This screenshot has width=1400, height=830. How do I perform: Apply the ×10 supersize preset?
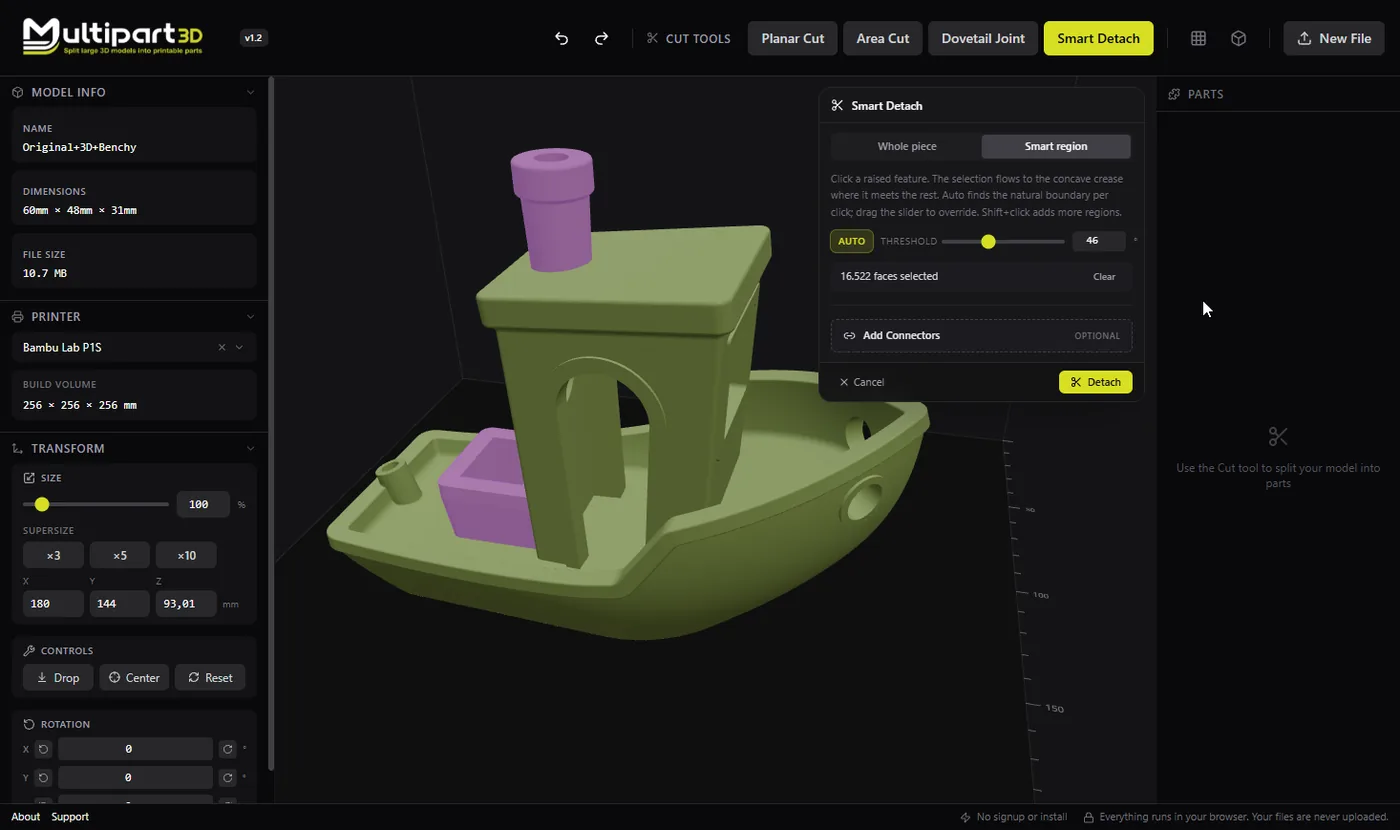point(186,555)
